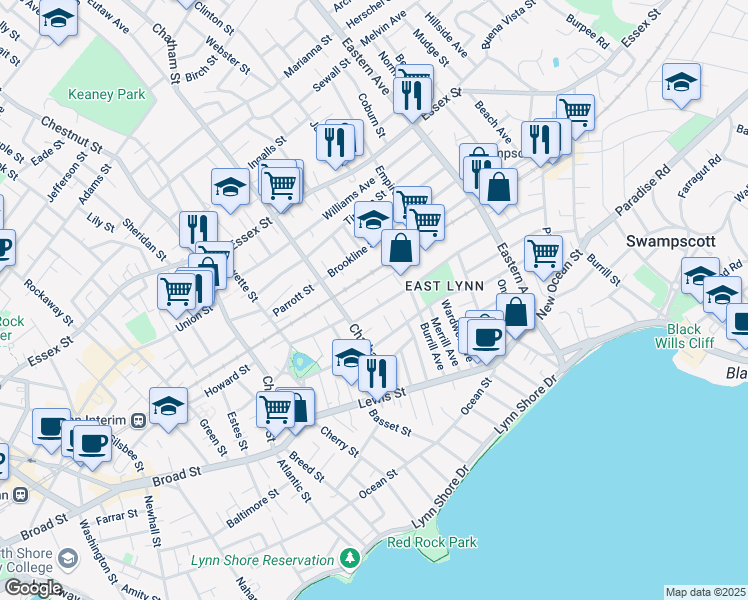Open the restaurant marker west of Coburn St
Screen dimensions: 748x600
tap(335, 143)
